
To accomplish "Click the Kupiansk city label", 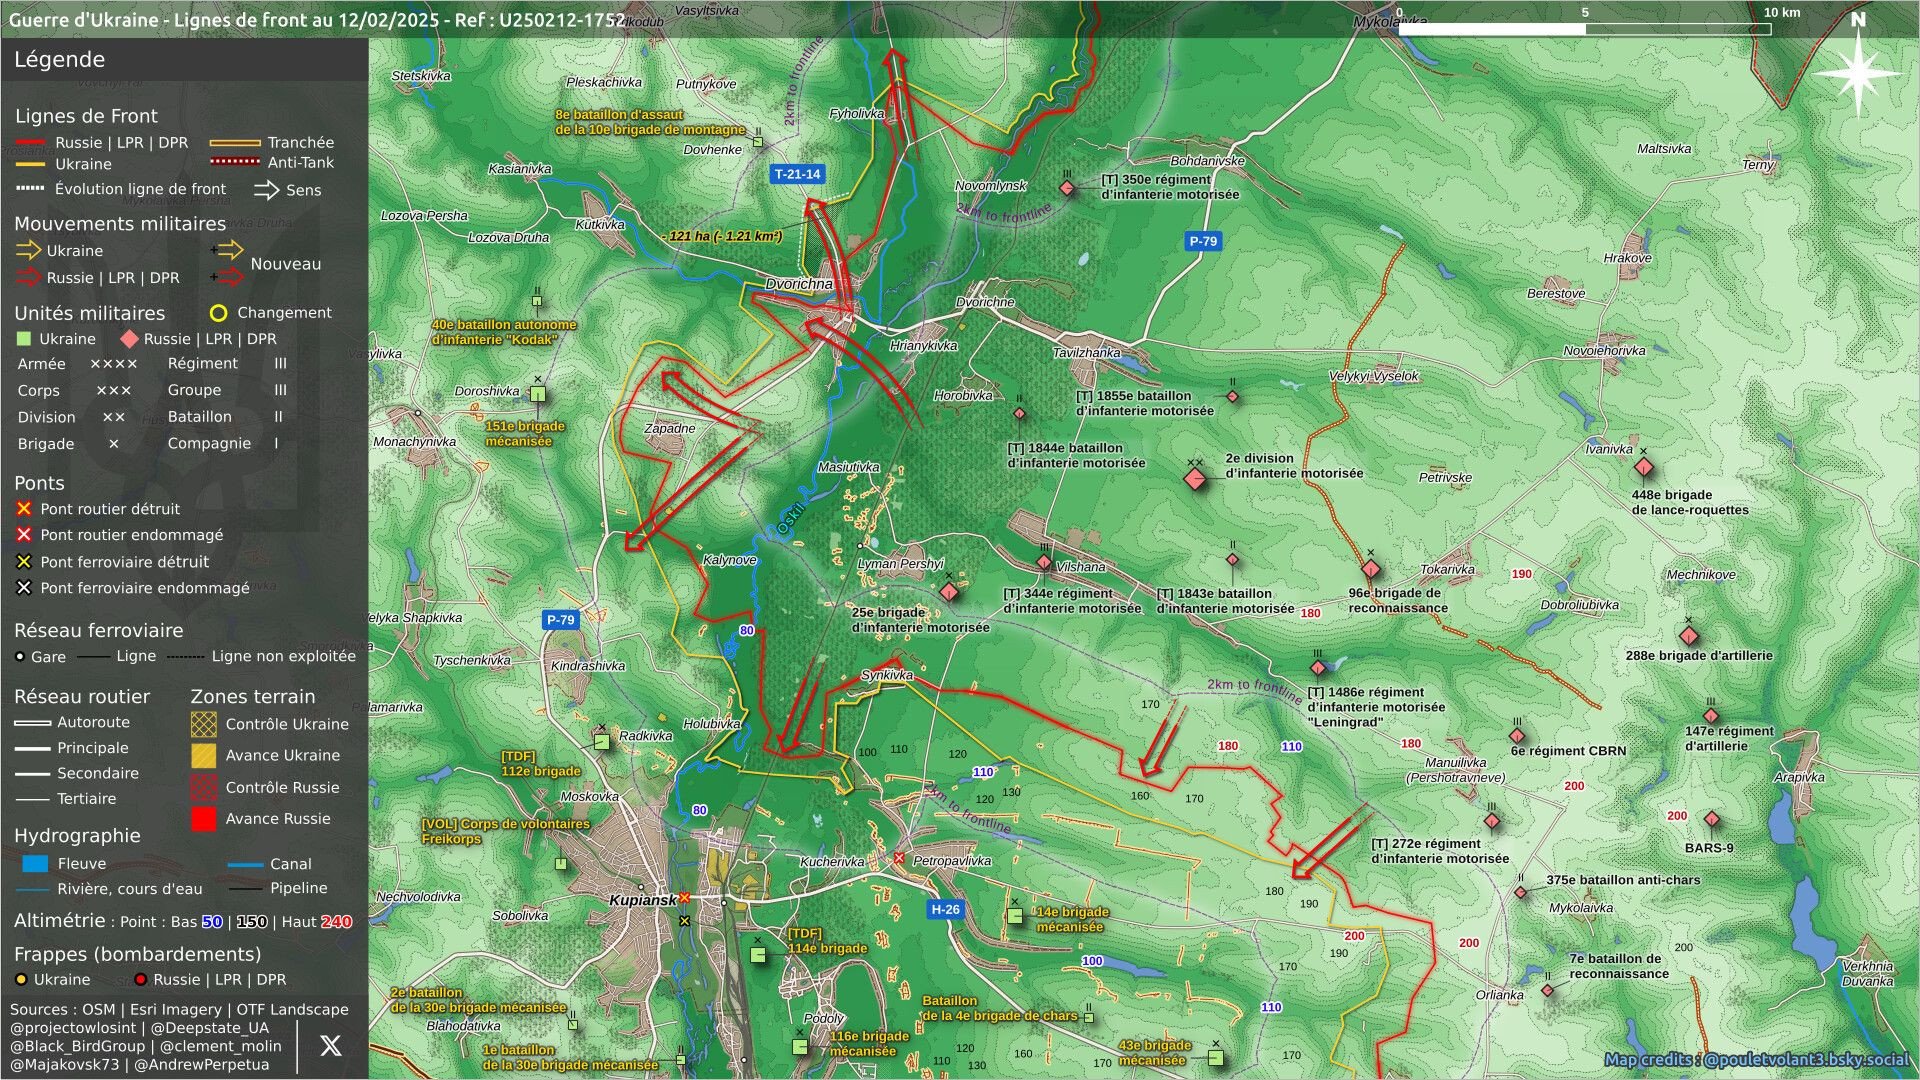I will tap(643, 900).
